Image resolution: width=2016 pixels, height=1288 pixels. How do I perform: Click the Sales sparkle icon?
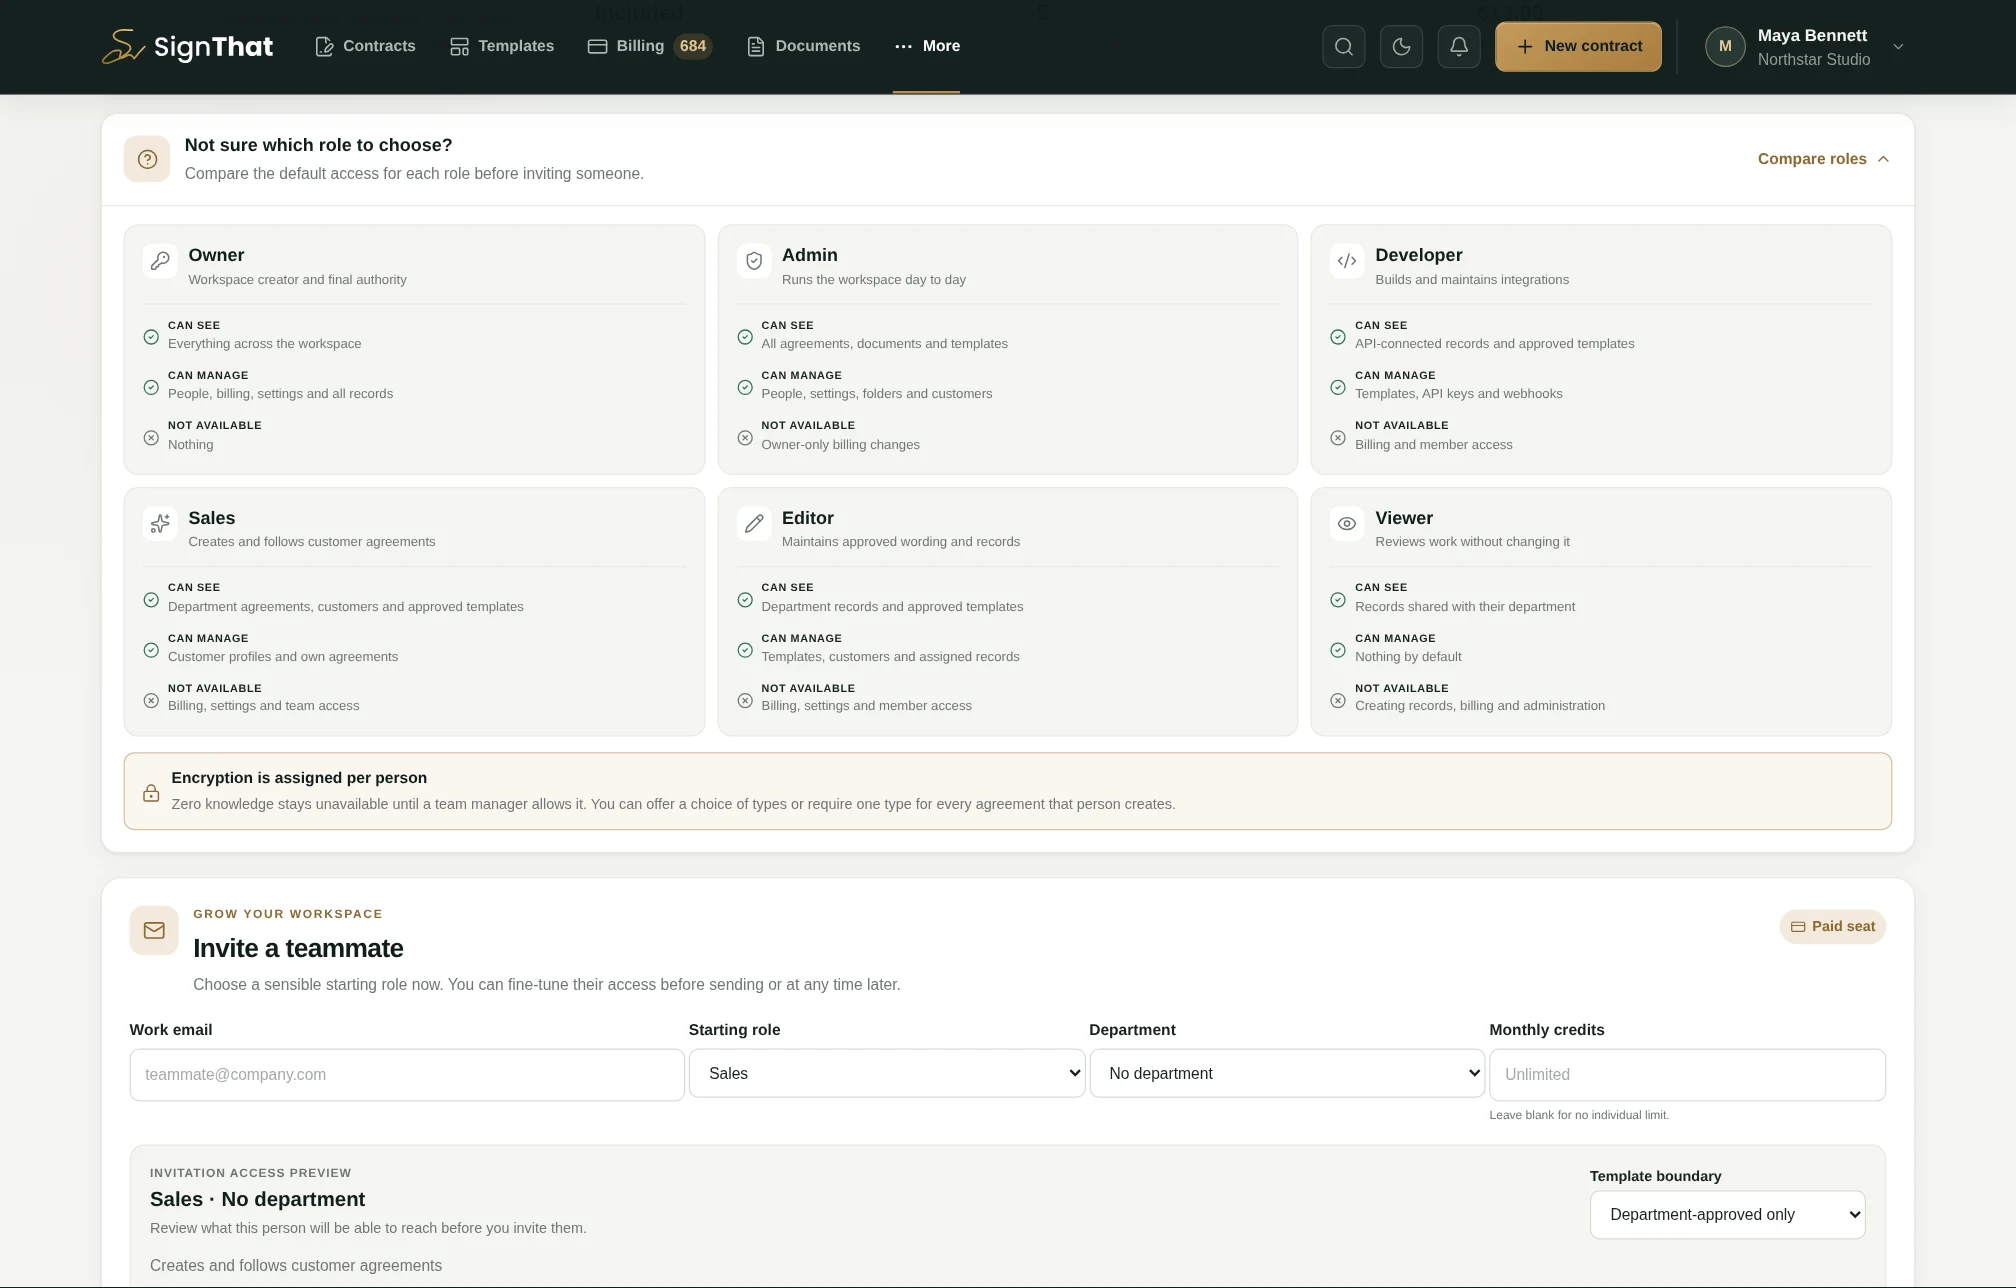click(x=160, y=523)
